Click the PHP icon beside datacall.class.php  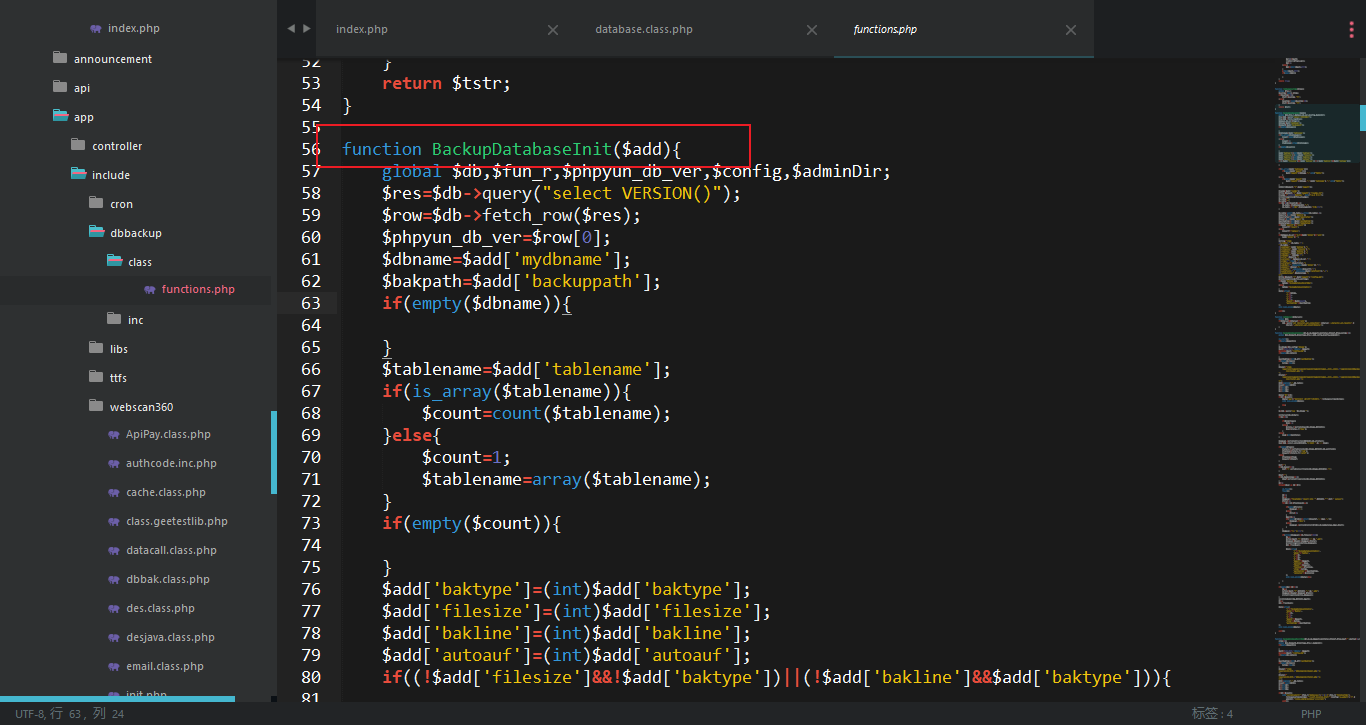114,551
